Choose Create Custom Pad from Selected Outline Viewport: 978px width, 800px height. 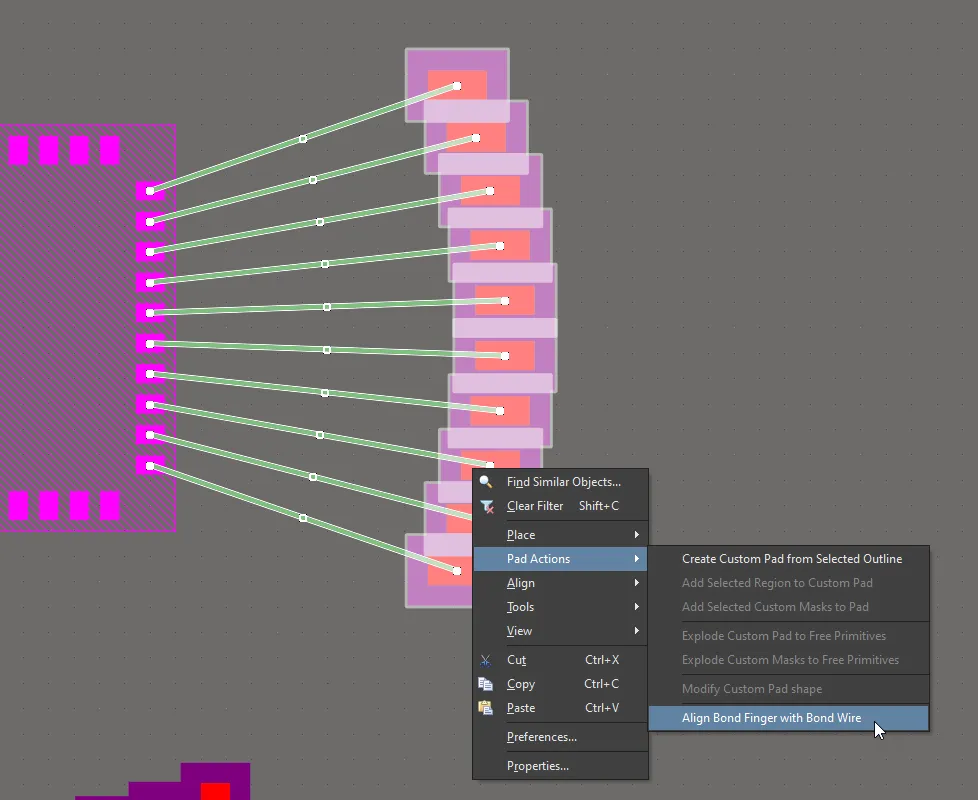791,559
